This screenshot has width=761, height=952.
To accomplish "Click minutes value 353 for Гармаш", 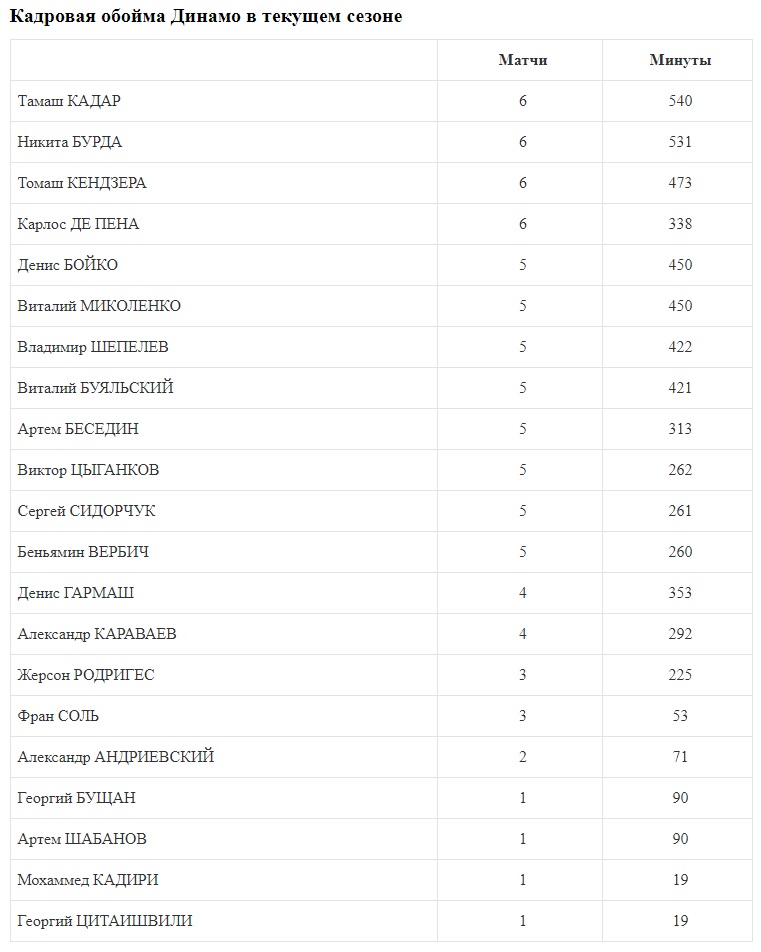I will (680, 593).
